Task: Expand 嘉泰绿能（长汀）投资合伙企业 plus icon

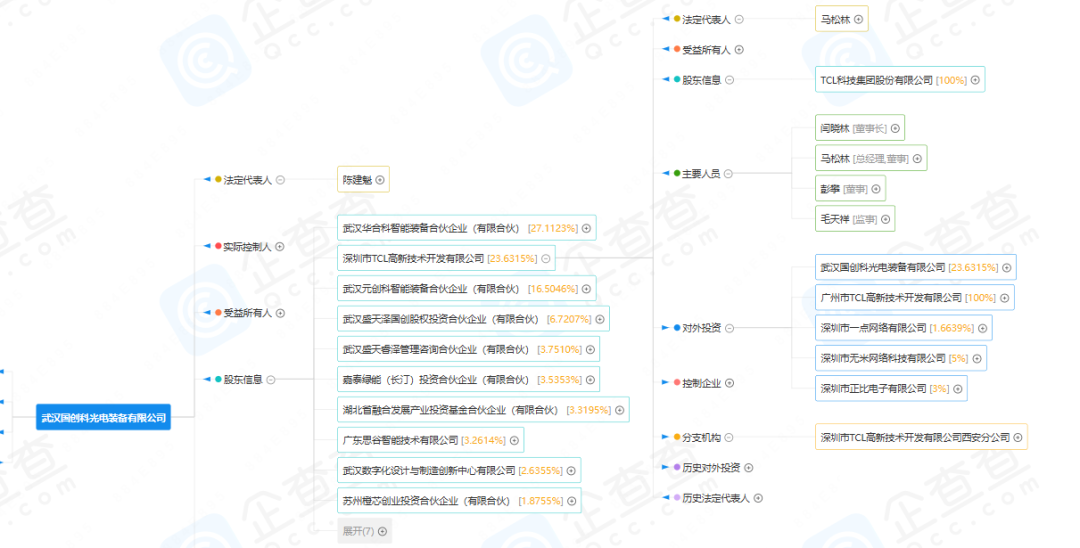Action: 590,379
